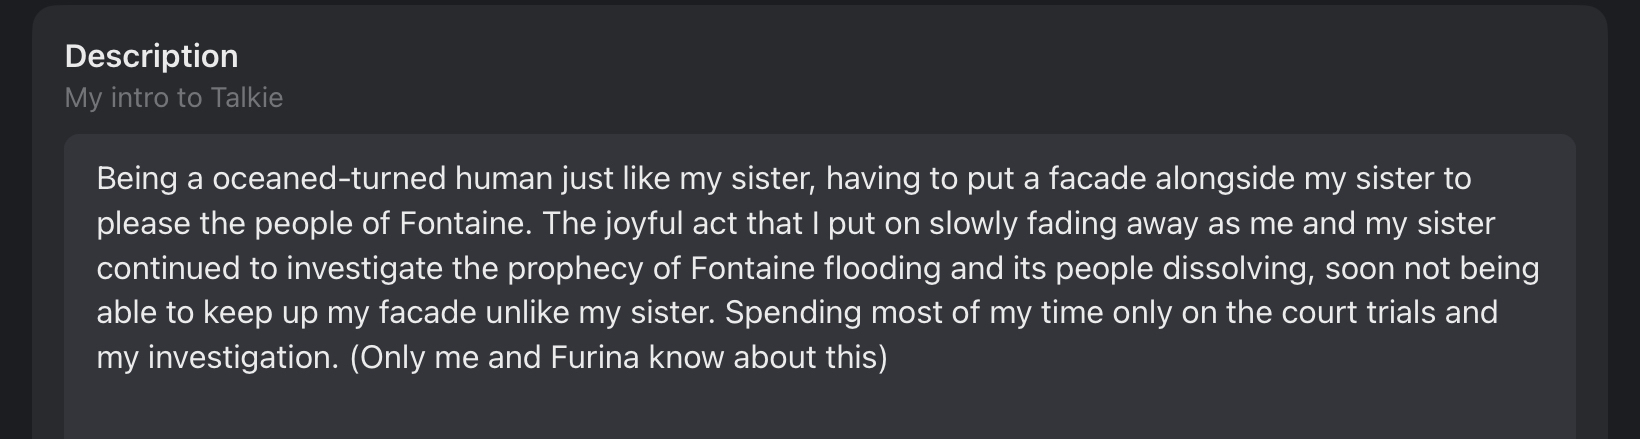Viewport: 1640px width, 439px height.
Task: Click empty area below the description text
Action: point(820,410)
